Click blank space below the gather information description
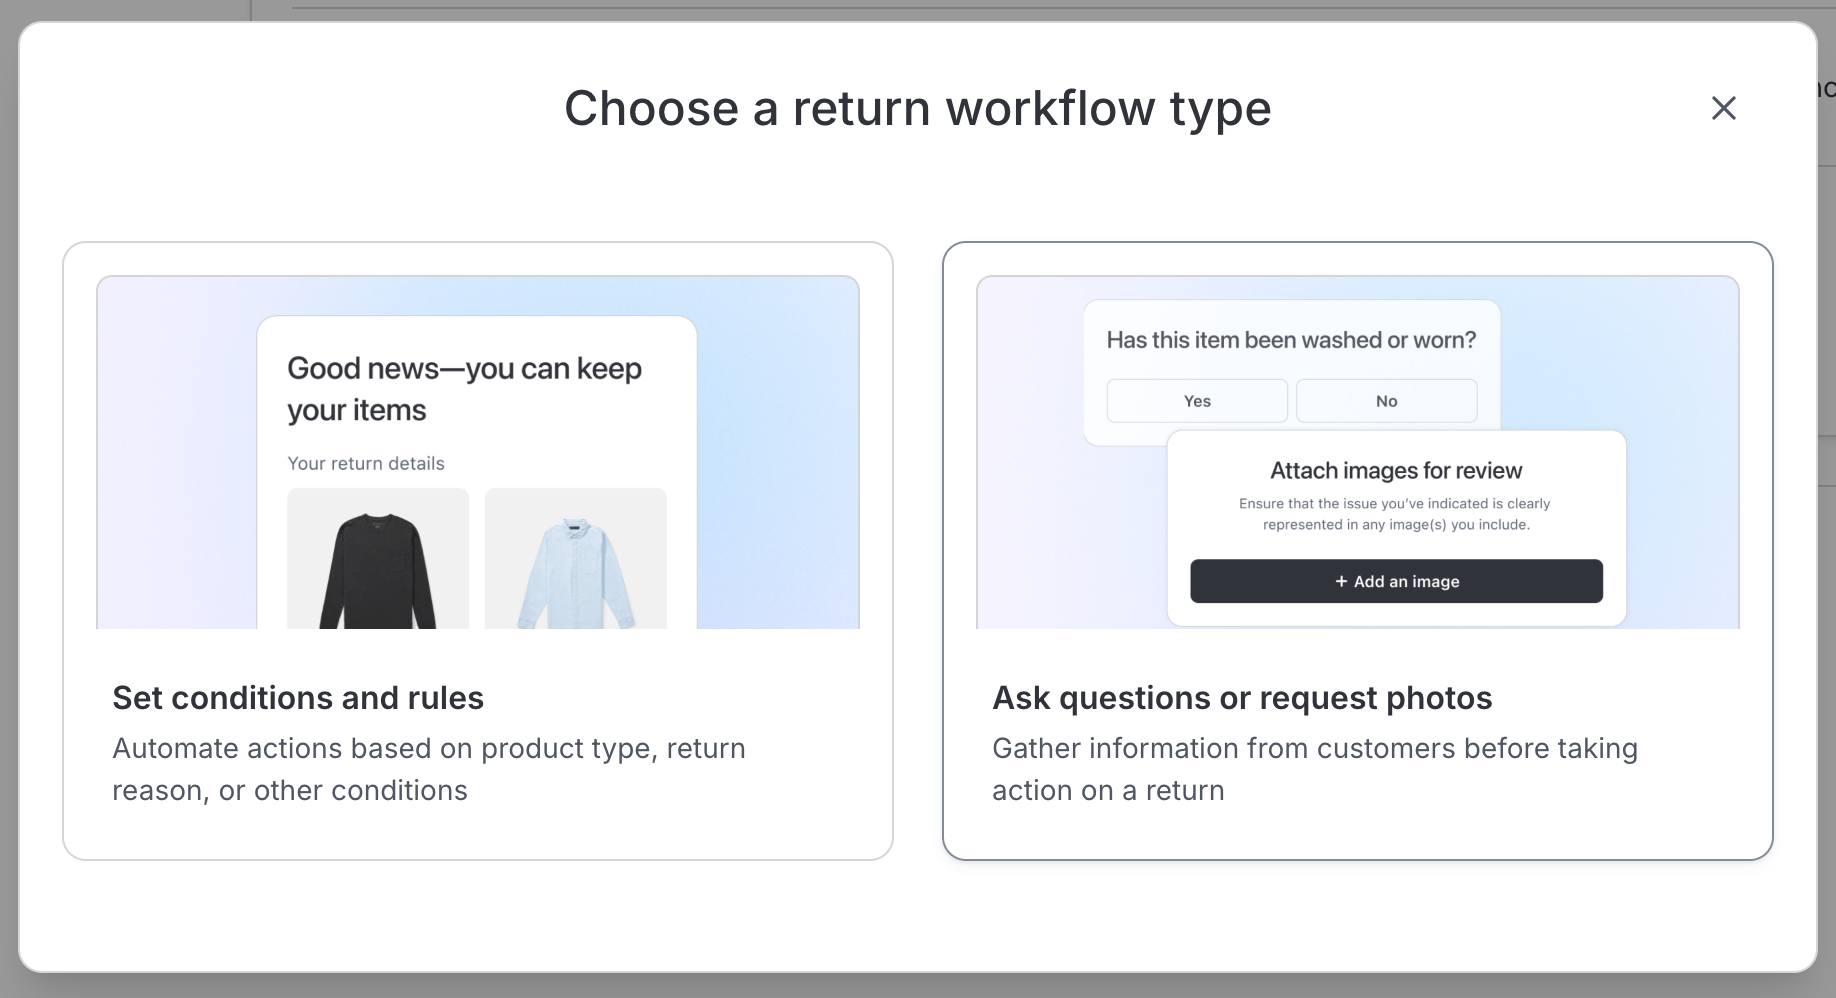Image resolution: width=1836 pixels, height=998 pixels. pos(1357,835)
